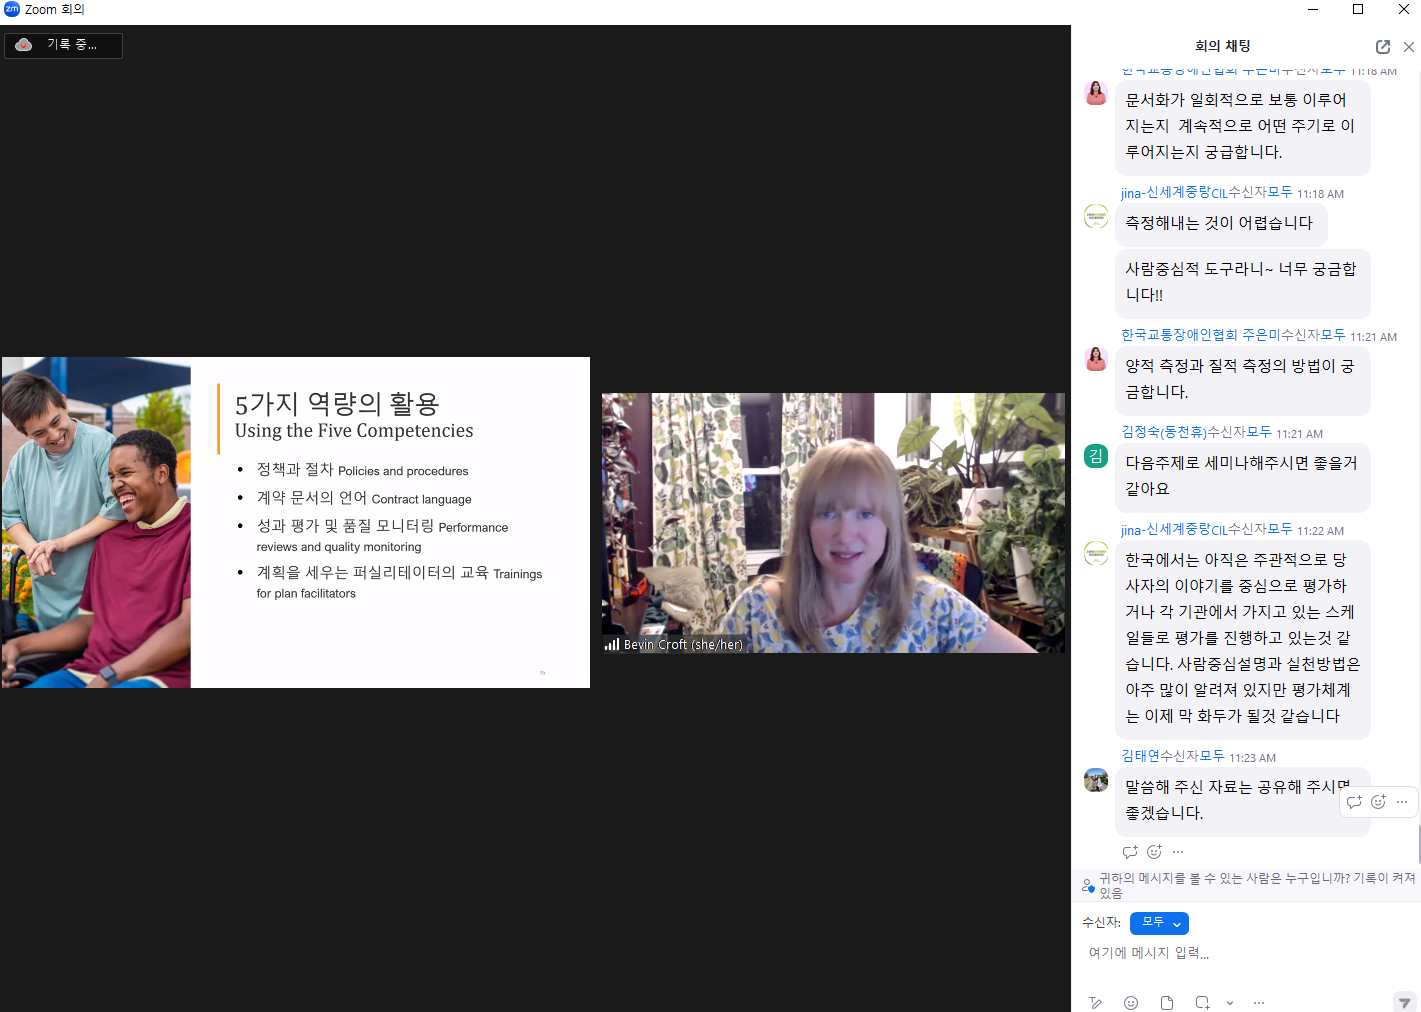Pop out the meeting chat panel

[x=1383, y=47]
